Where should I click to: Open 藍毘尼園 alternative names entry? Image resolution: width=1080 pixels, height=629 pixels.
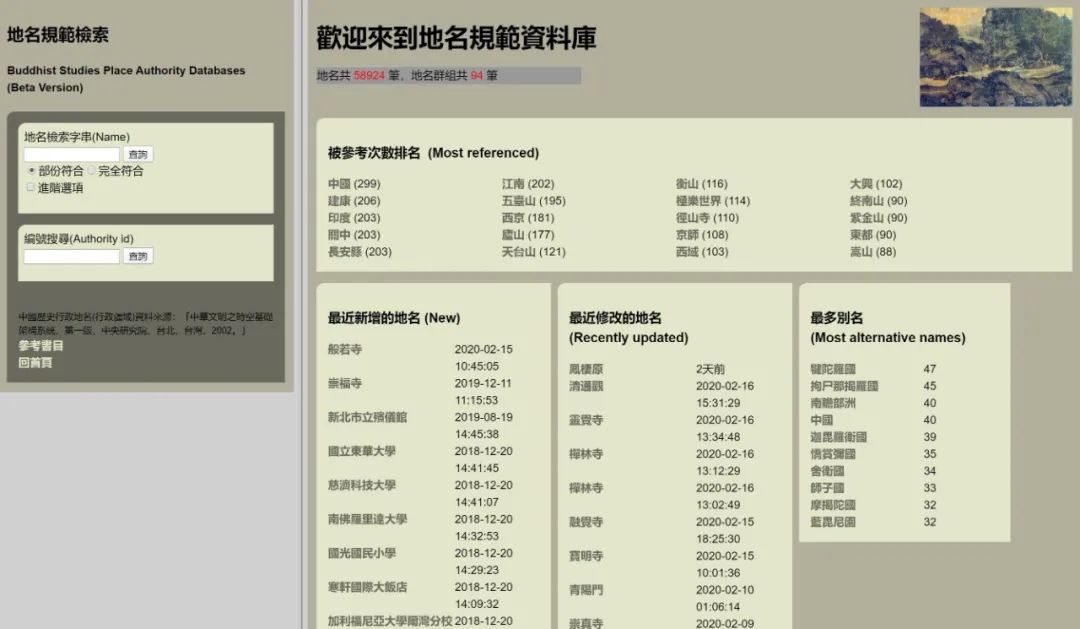tap(833, 522)
